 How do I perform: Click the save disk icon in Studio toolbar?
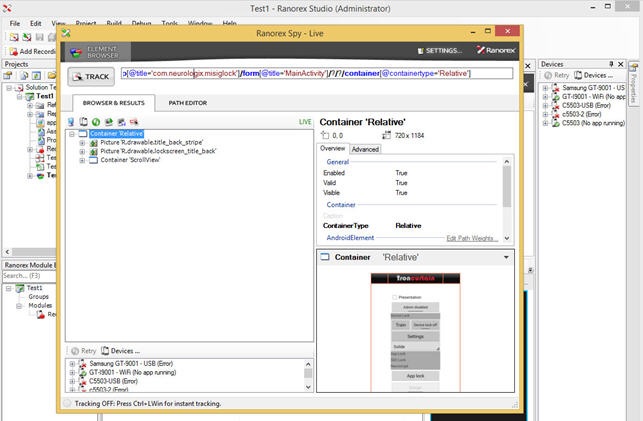[x=39, y=37]
